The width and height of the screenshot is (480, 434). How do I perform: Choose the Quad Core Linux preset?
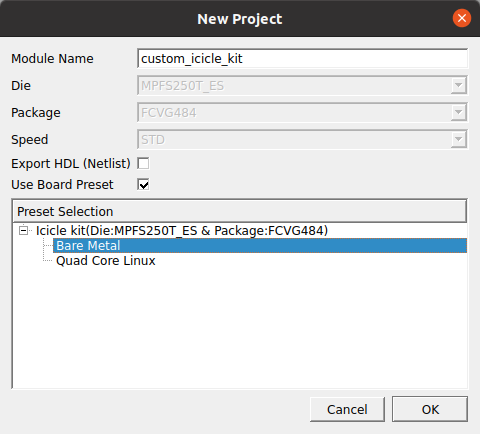tap(106, 261)
